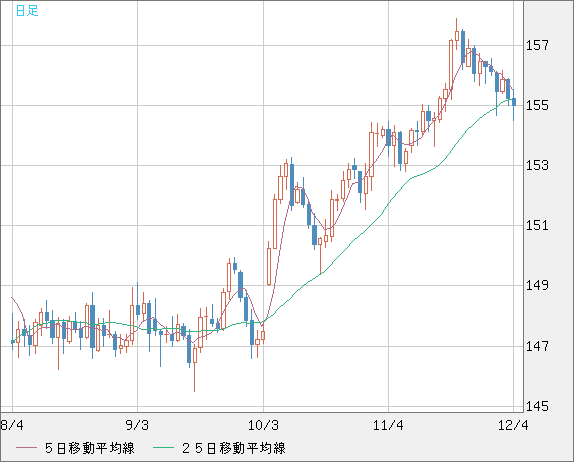The image size is (574, 462).
Task: Select the 153 price axis label
Action: point(537,165)
